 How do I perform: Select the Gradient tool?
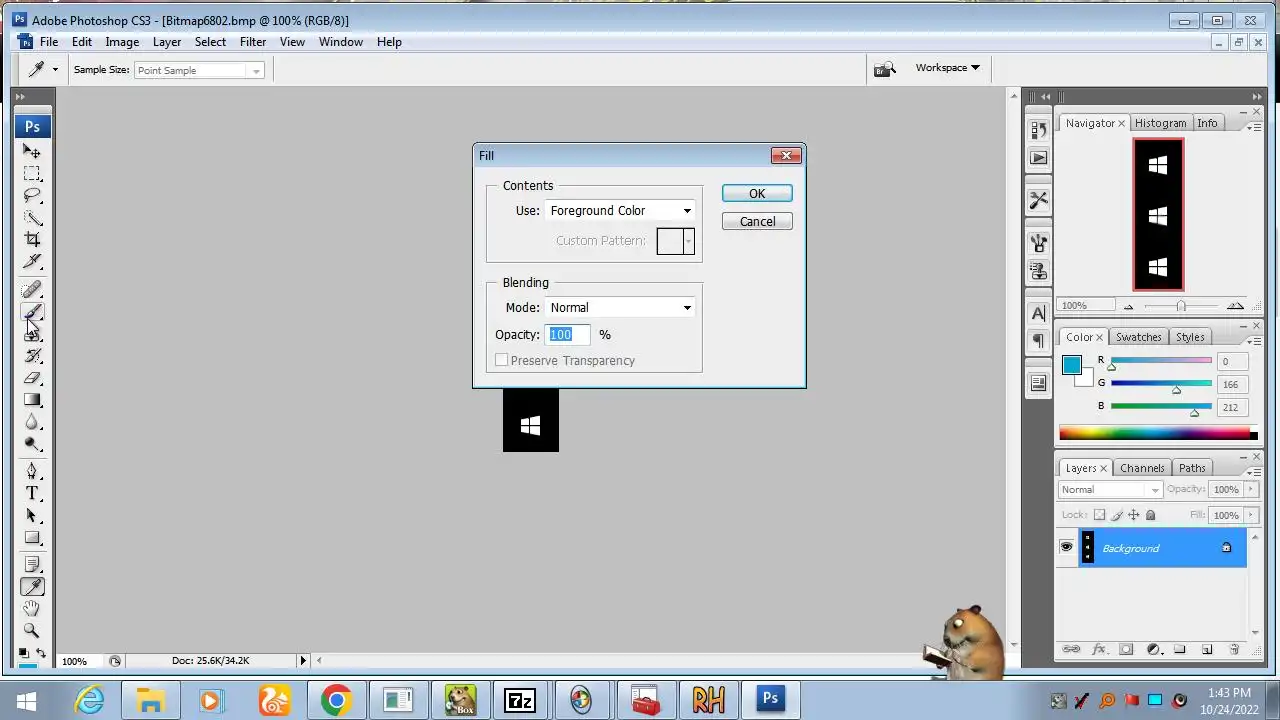click(32, 400)
